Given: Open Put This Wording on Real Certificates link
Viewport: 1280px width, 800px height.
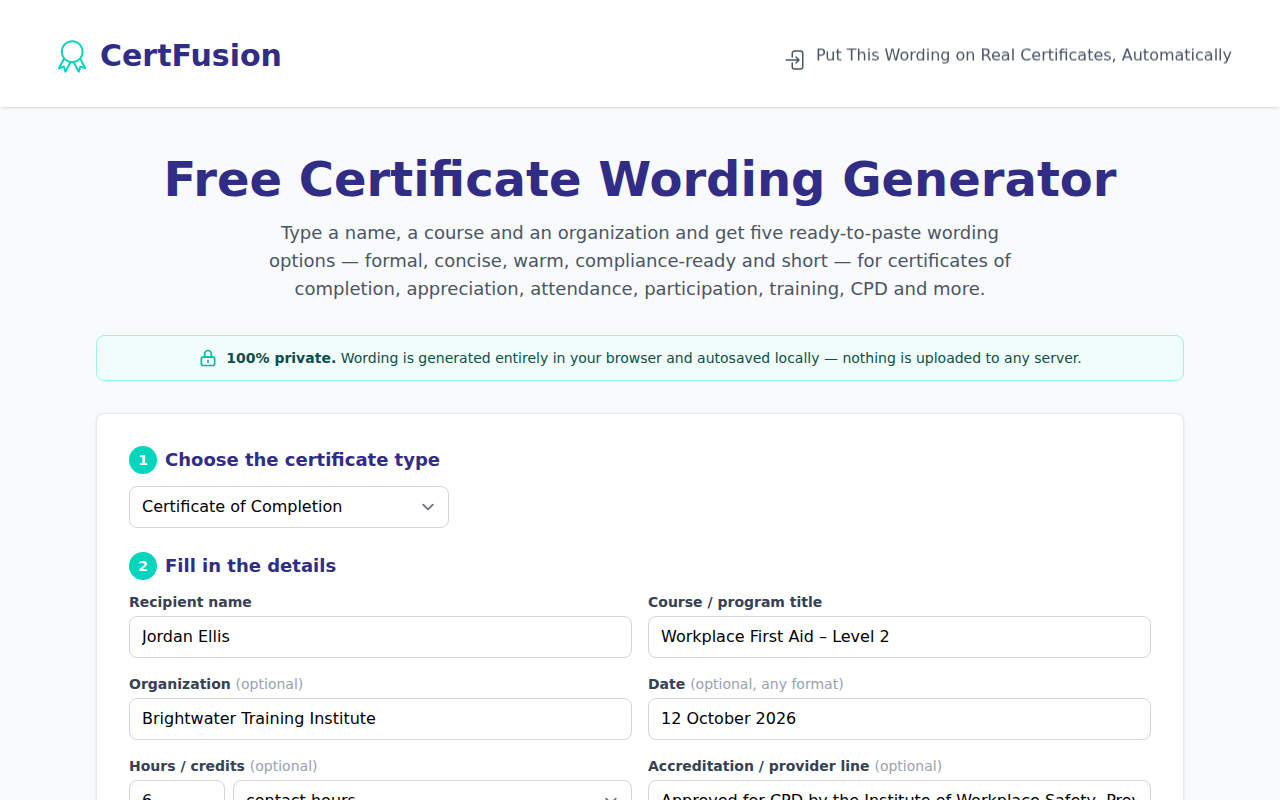Looking at the screenshot, I should pyautogui.click(x=1008, y=56).
